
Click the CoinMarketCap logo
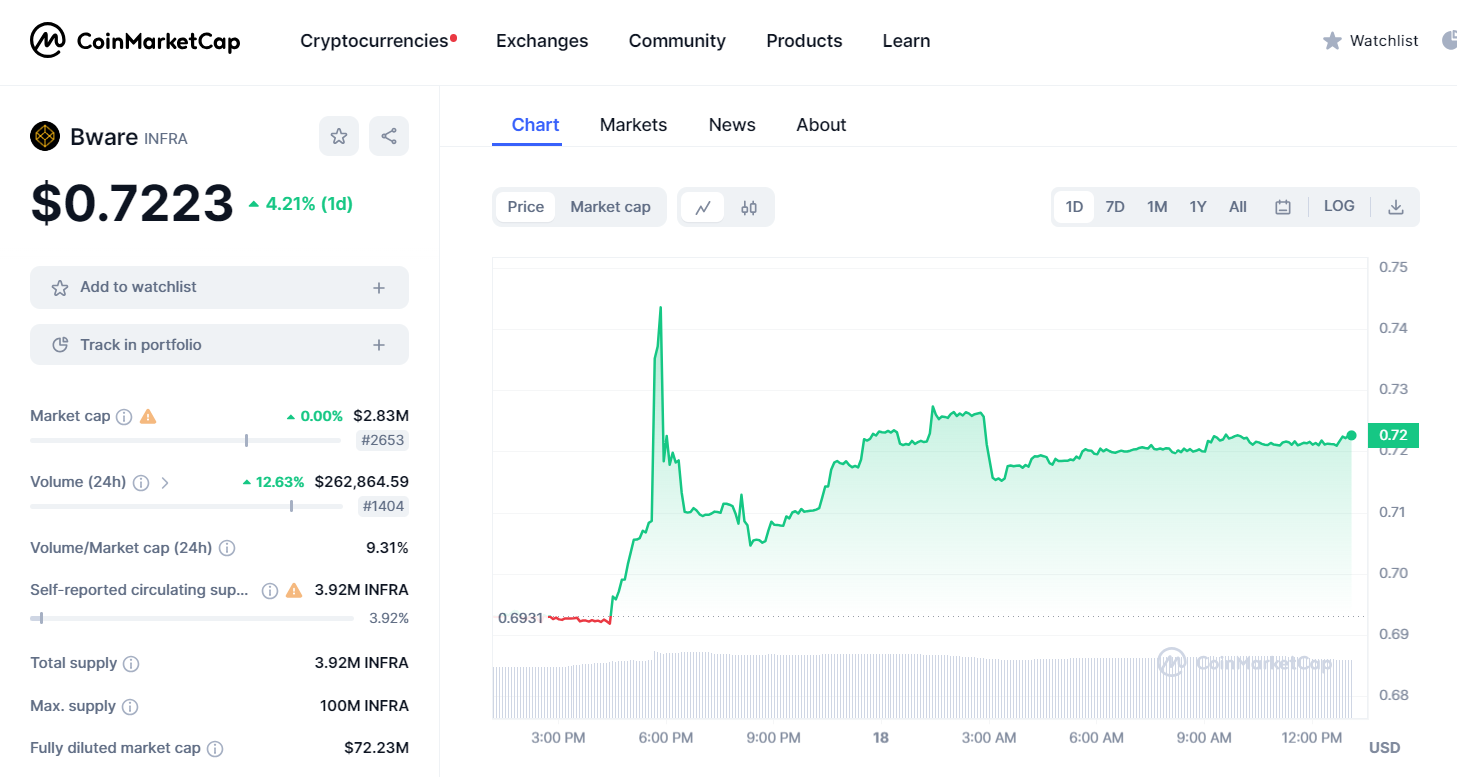(x=135, y=41)
